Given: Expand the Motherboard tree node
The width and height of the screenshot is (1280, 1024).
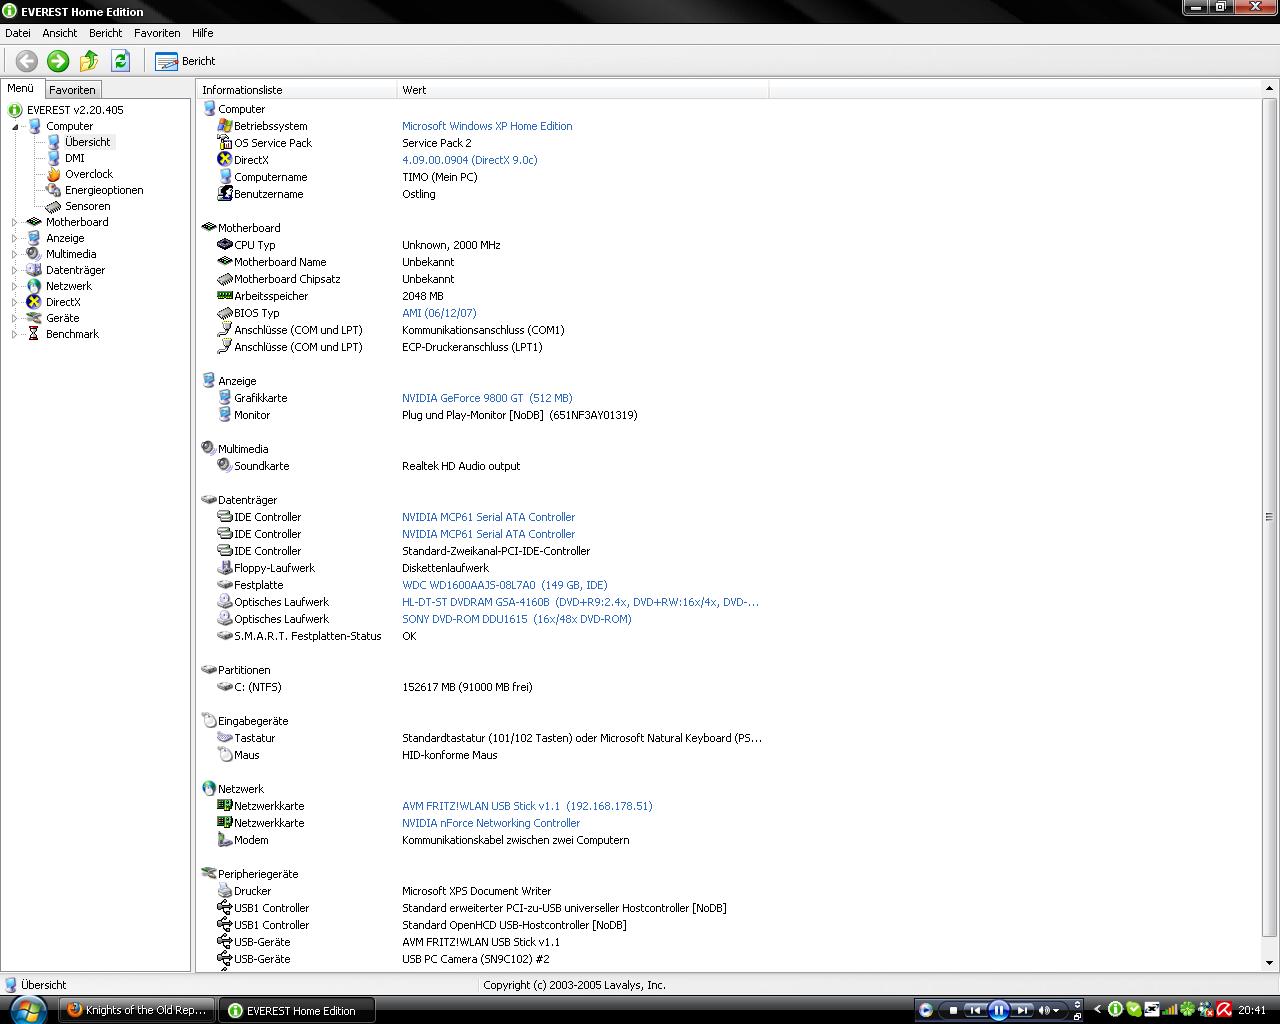Looking at the screenshot, I should tap(15, 222).
